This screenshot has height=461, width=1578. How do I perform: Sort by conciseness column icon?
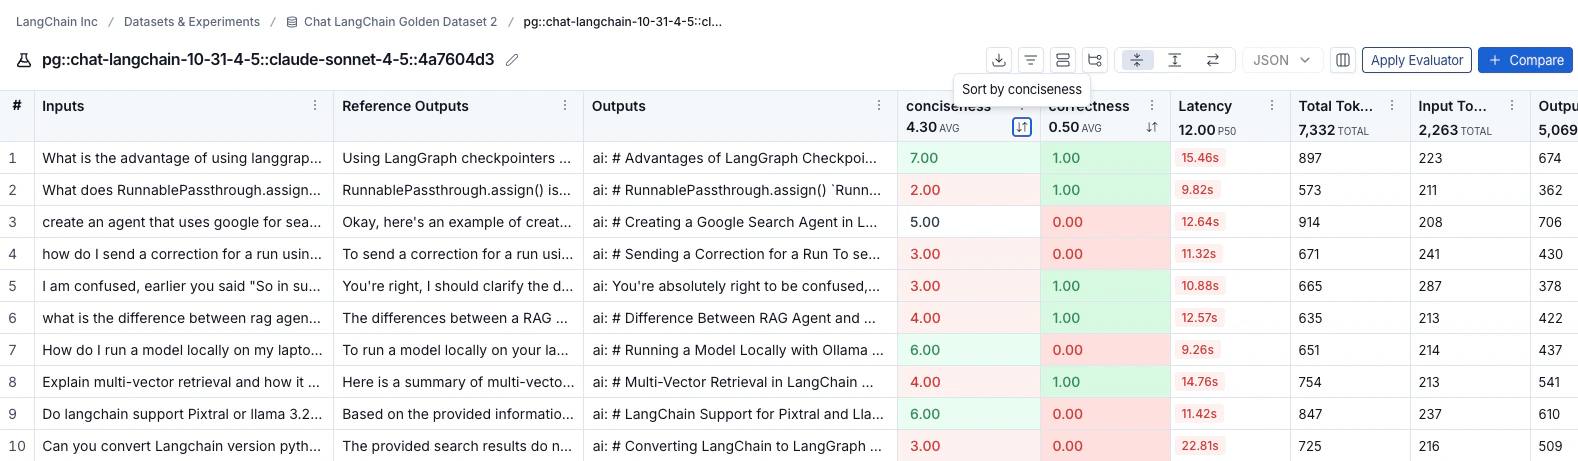click(x=1022, y=127)
